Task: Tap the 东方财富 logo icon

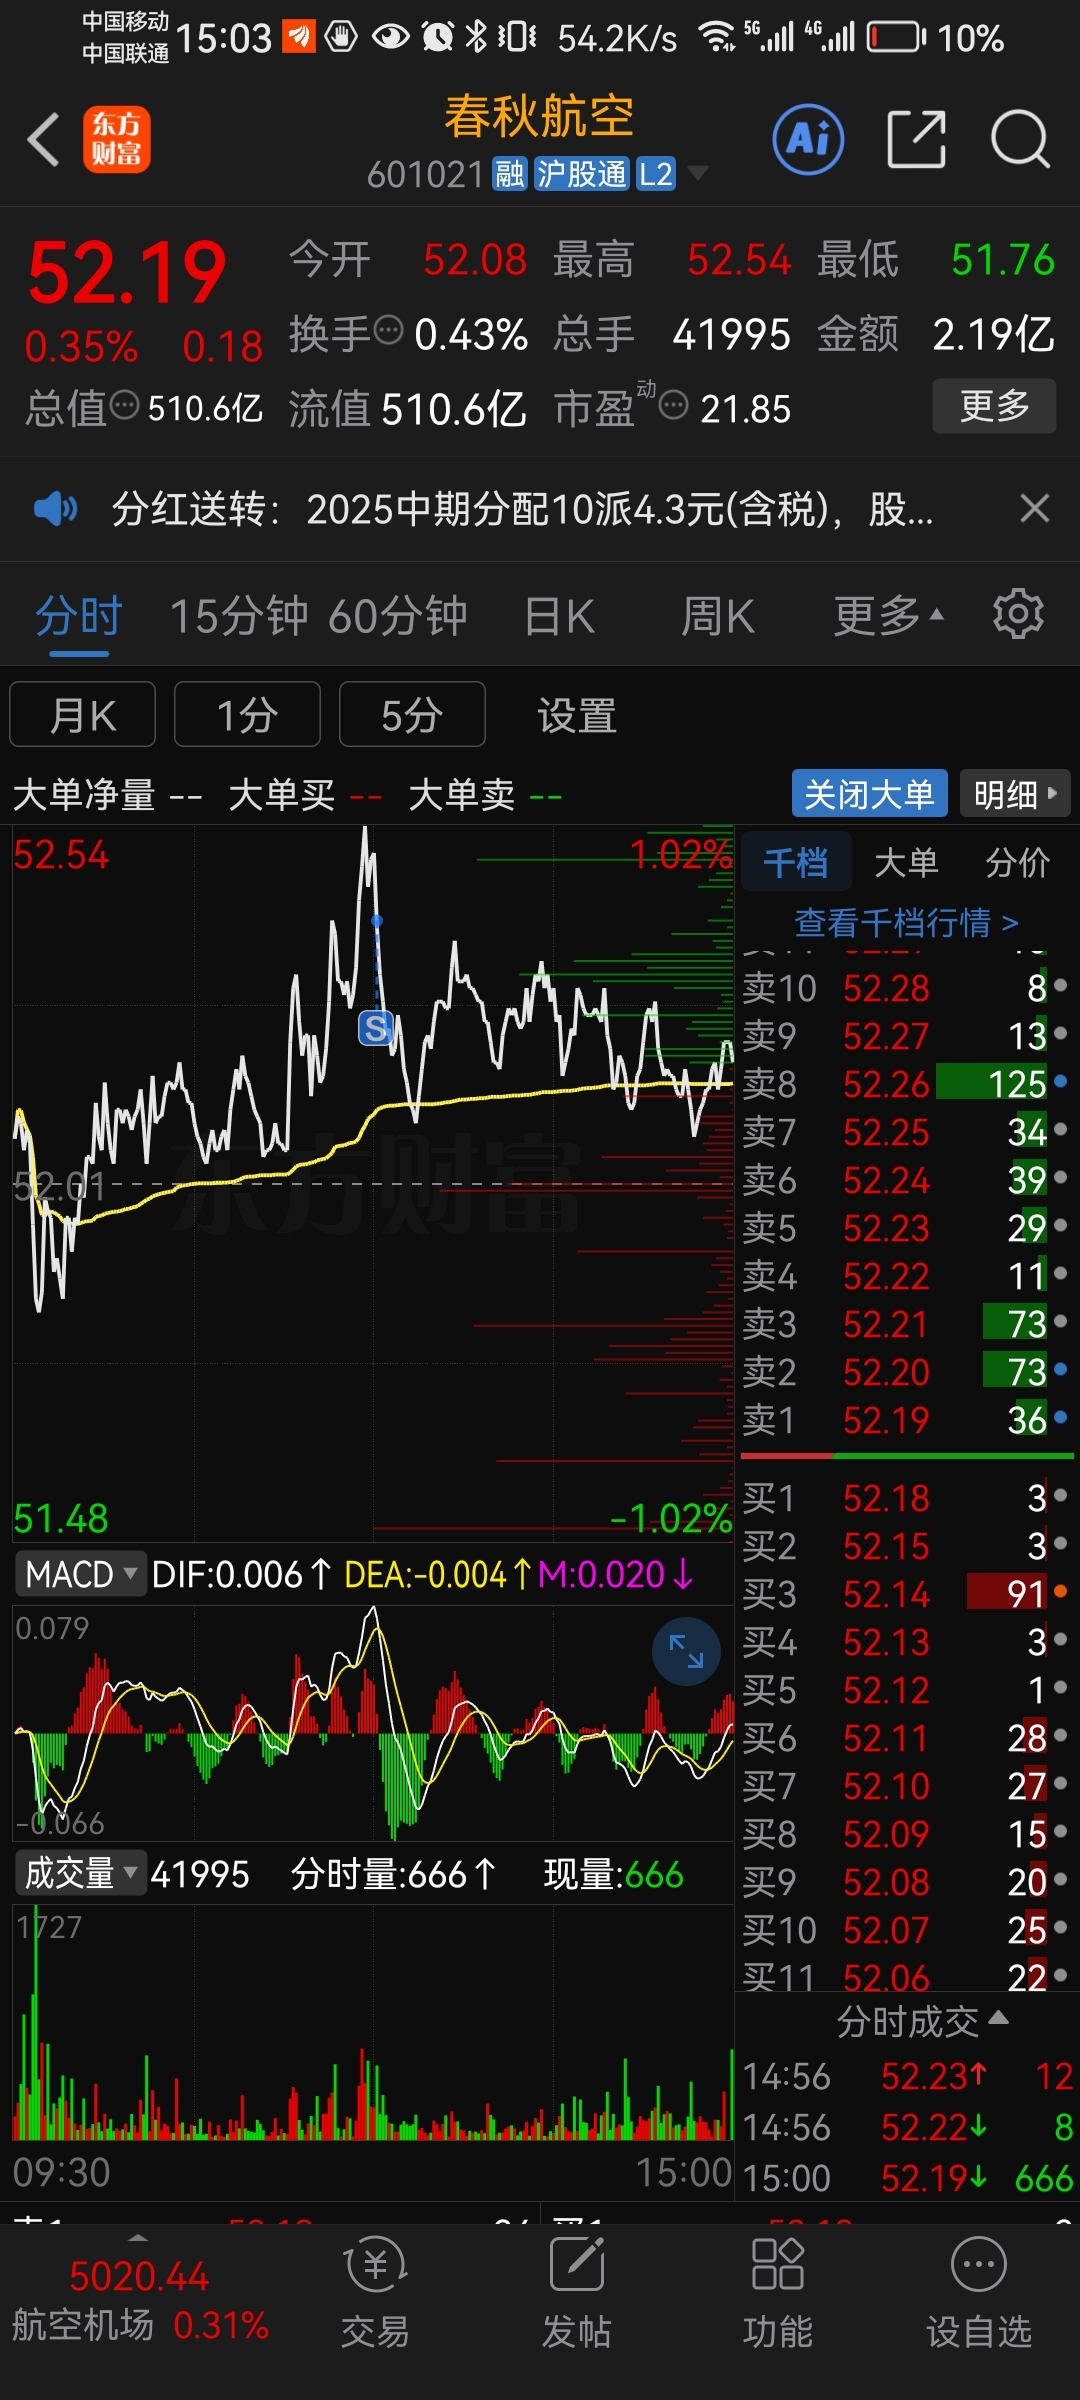Action: (x=117, y=139)
